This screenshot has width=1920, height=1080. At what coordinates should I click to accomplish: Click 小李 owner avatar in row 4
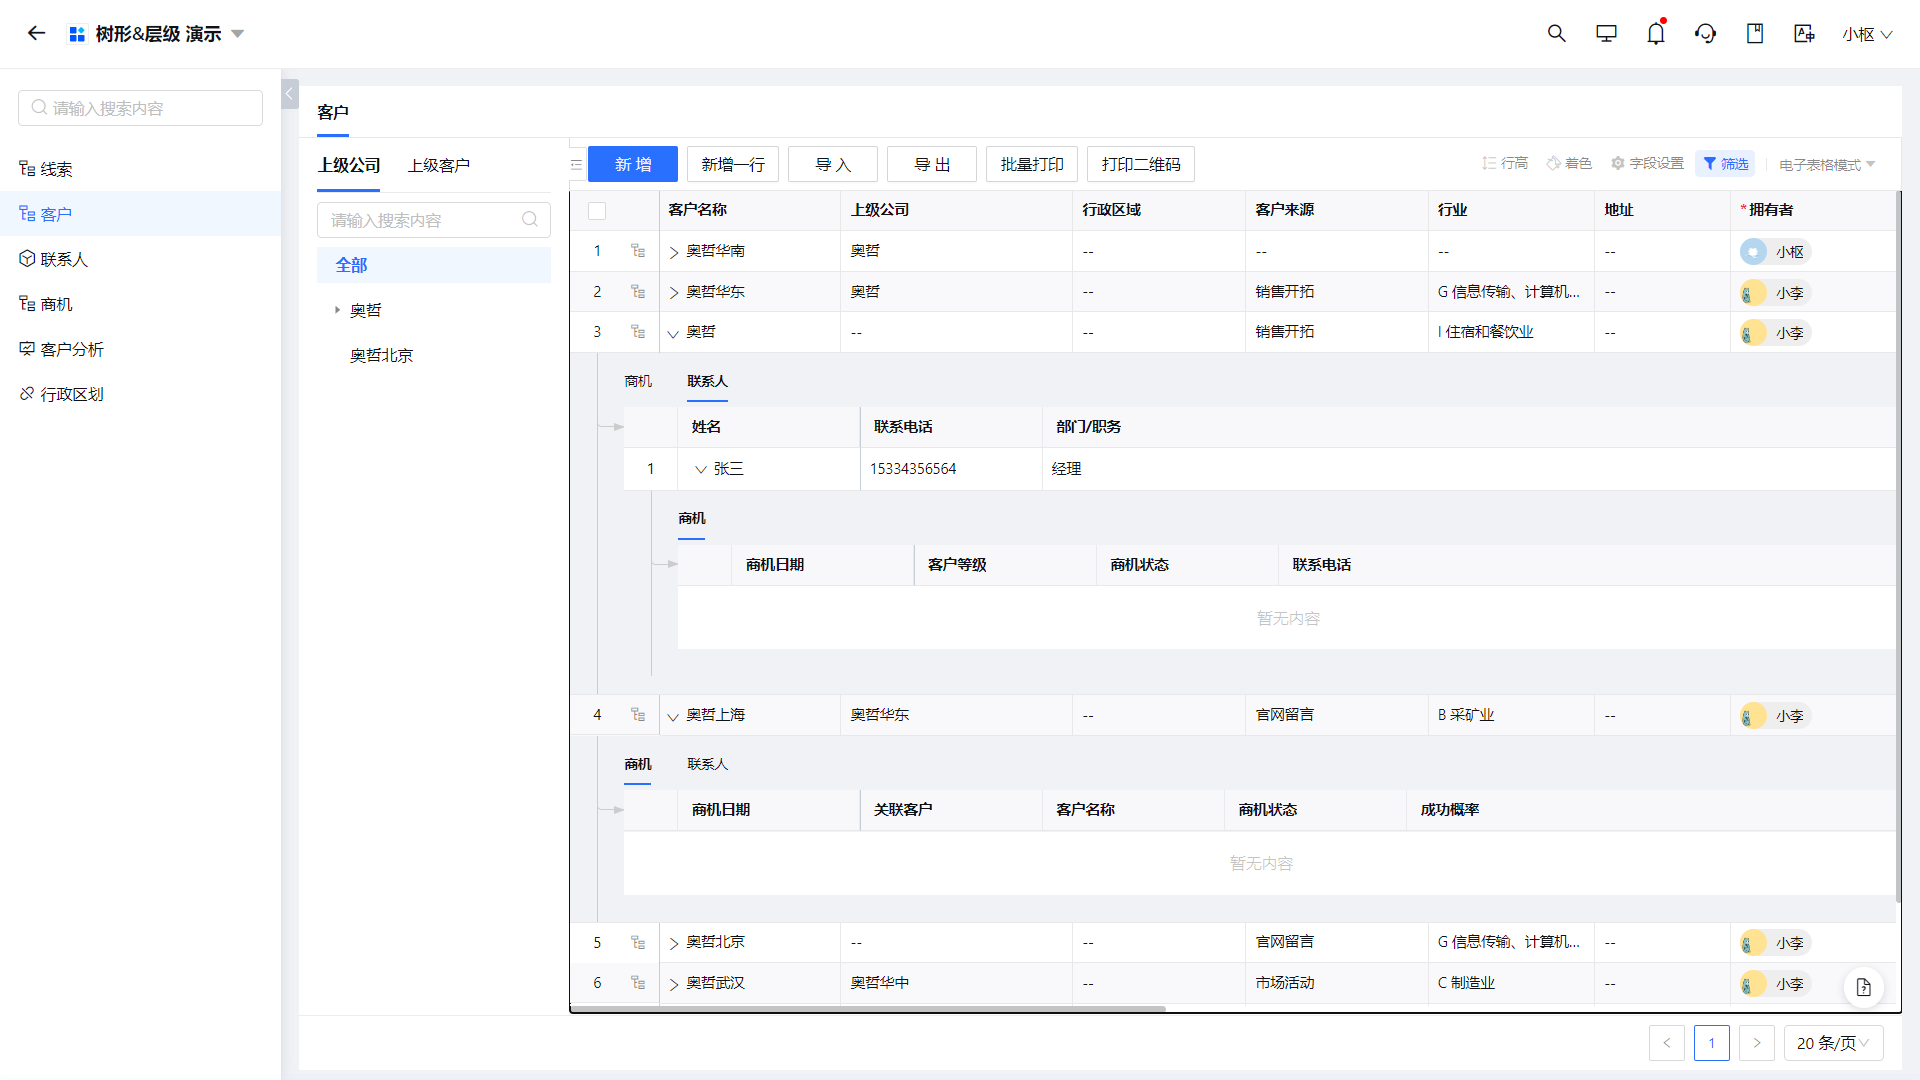click(x=1753, y=716)
